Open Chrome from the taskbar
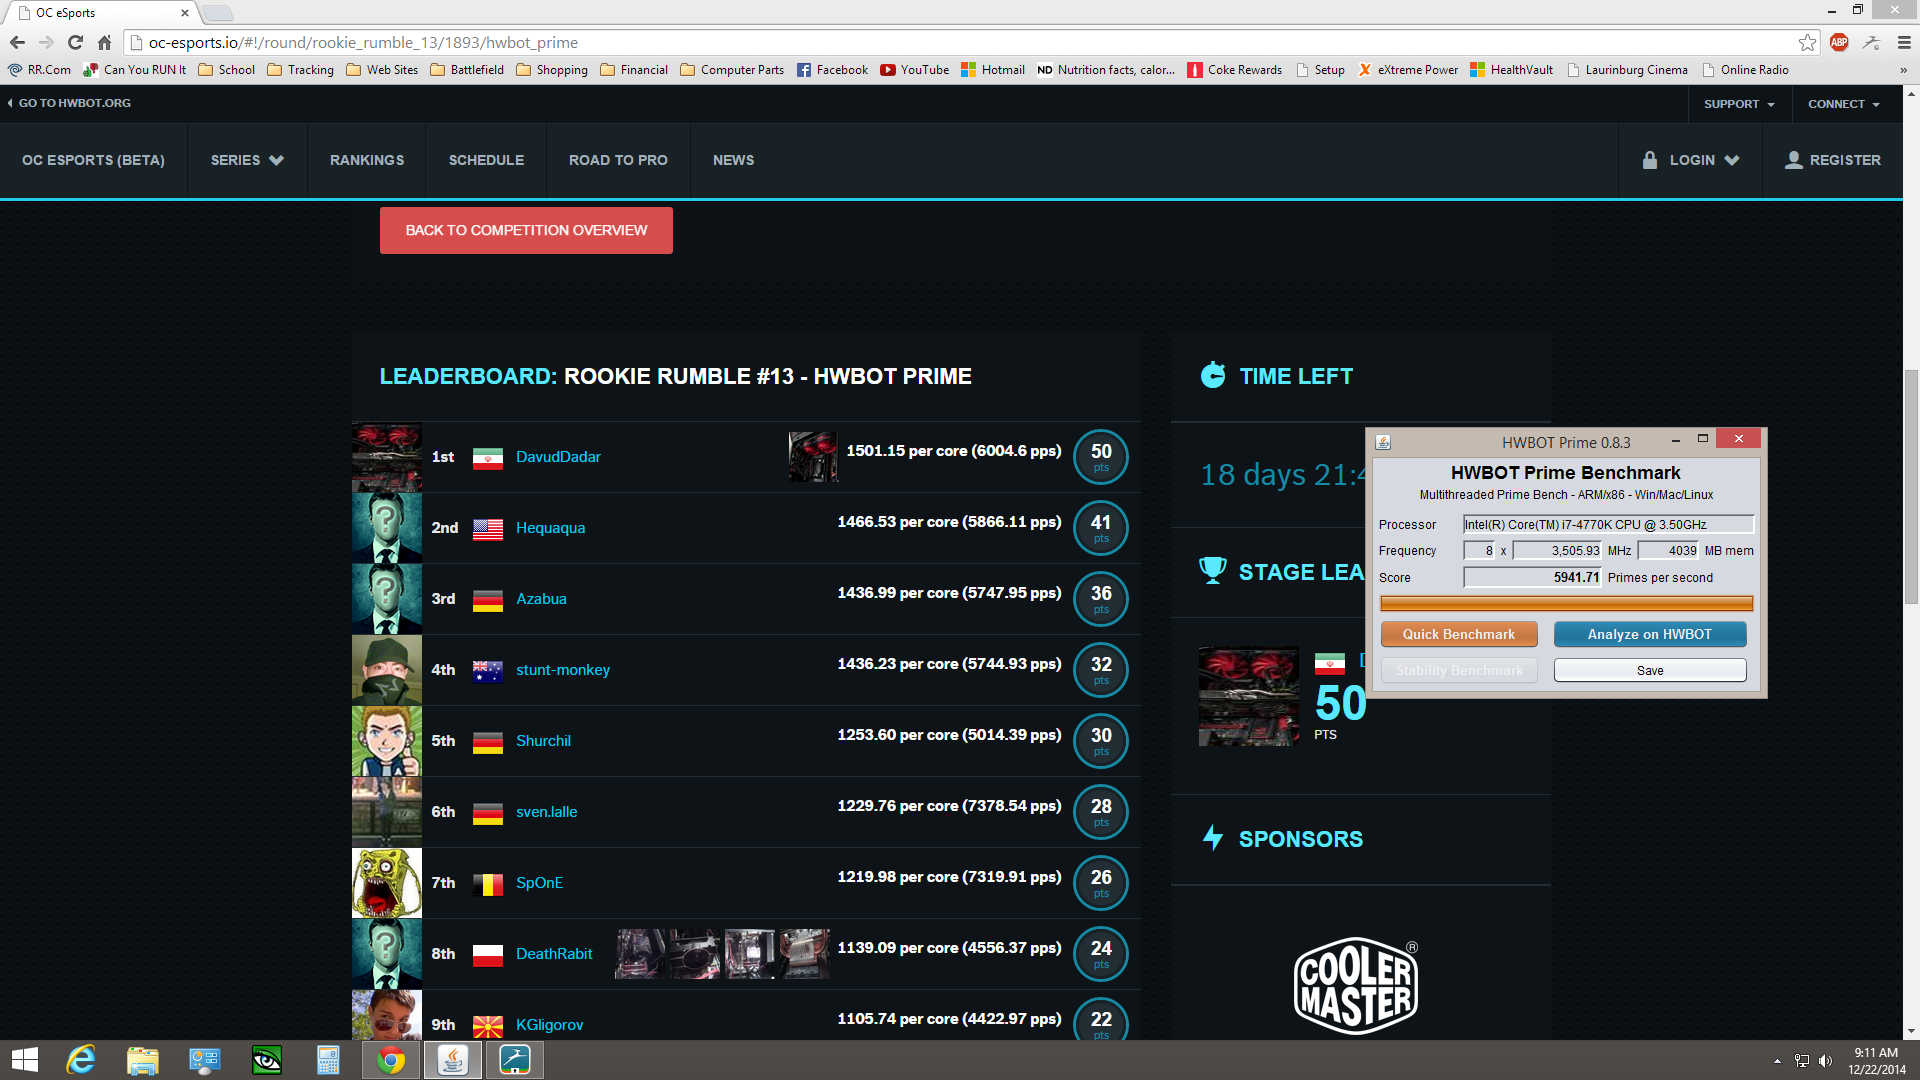 click(x=391, y=1060)
